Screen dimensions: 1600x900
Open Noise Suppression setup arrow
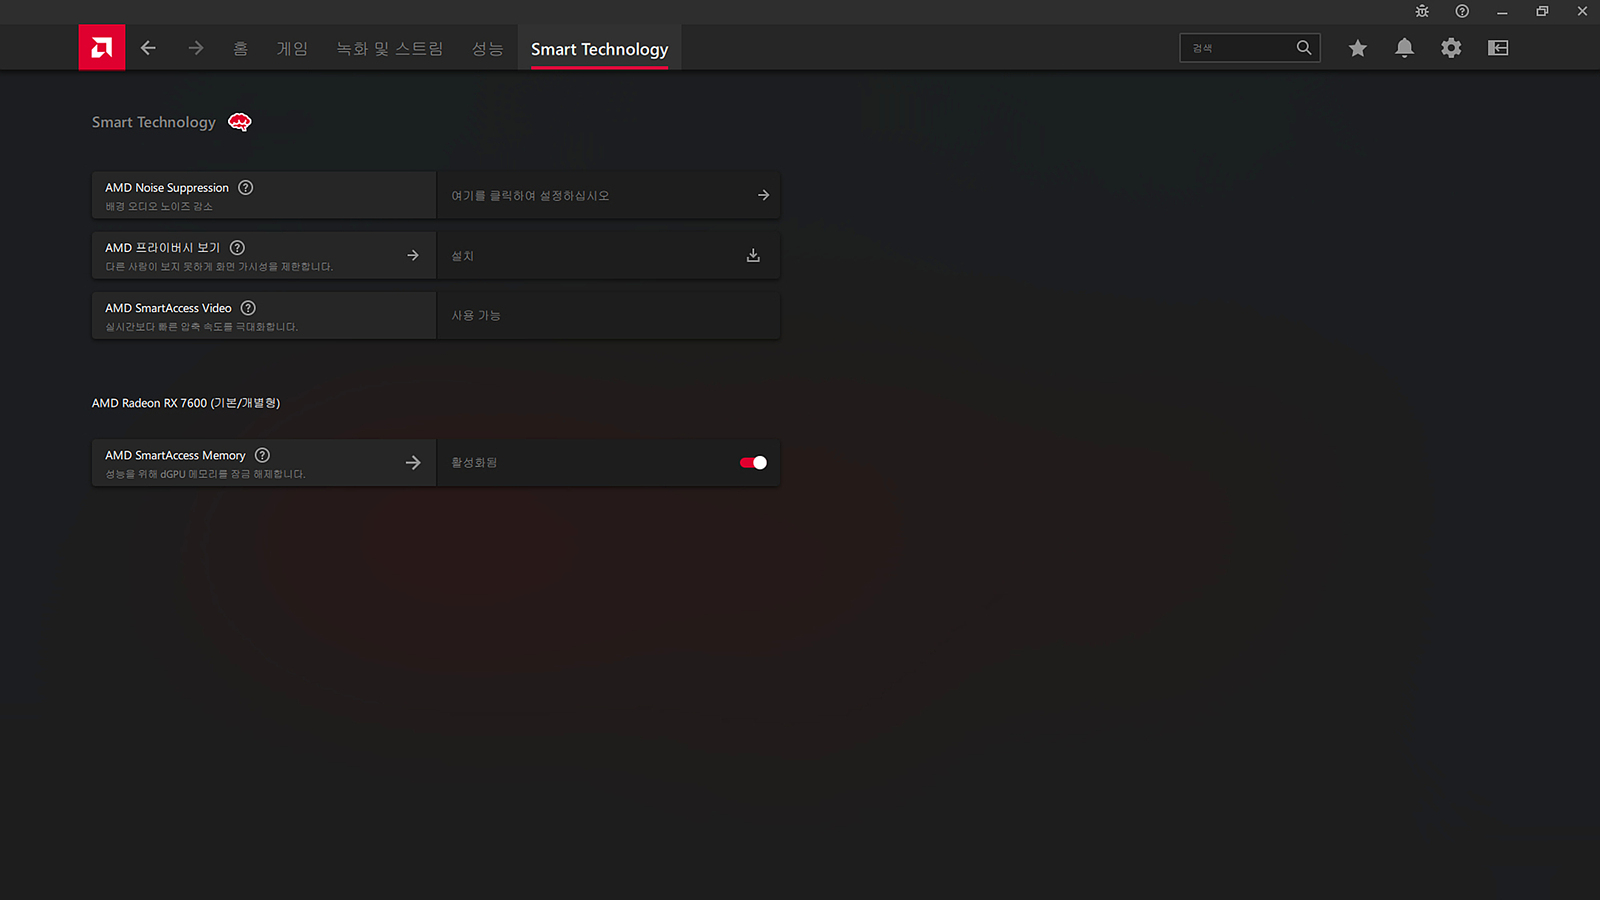(x=763, y=196)
